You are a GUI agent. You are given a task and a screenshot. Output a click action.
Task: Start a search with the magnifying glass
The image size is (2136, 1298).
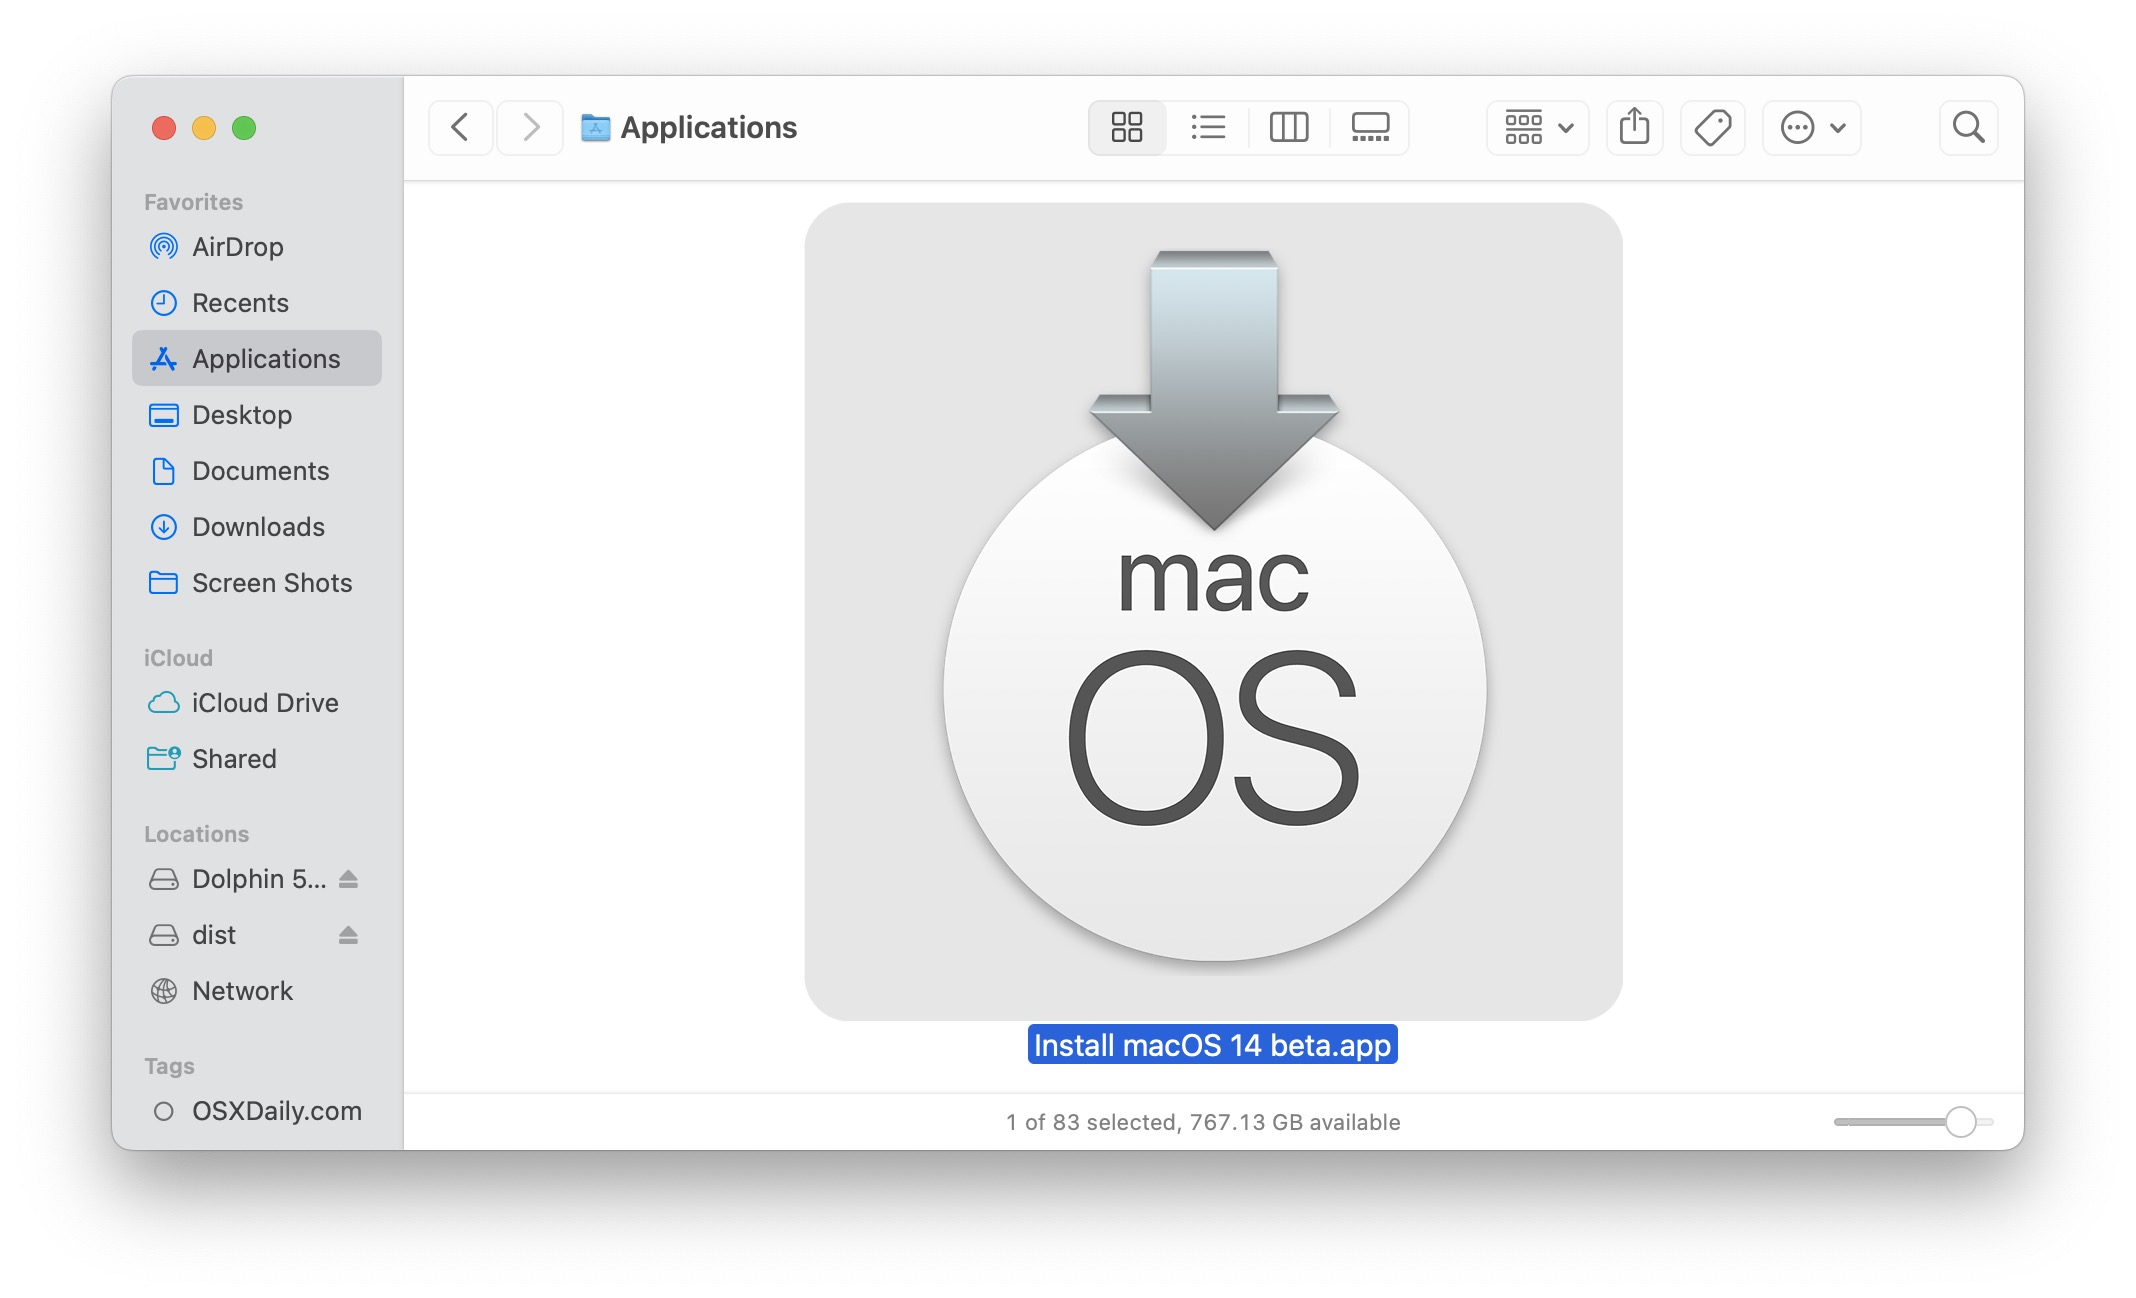(x=1968, y=127)
